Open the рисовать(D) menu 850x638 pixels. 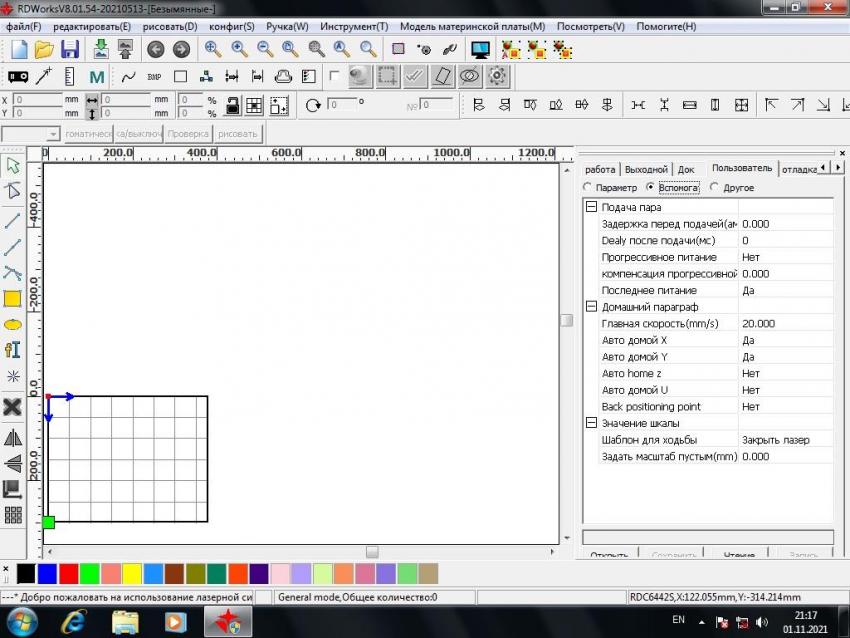pos(168,26)
